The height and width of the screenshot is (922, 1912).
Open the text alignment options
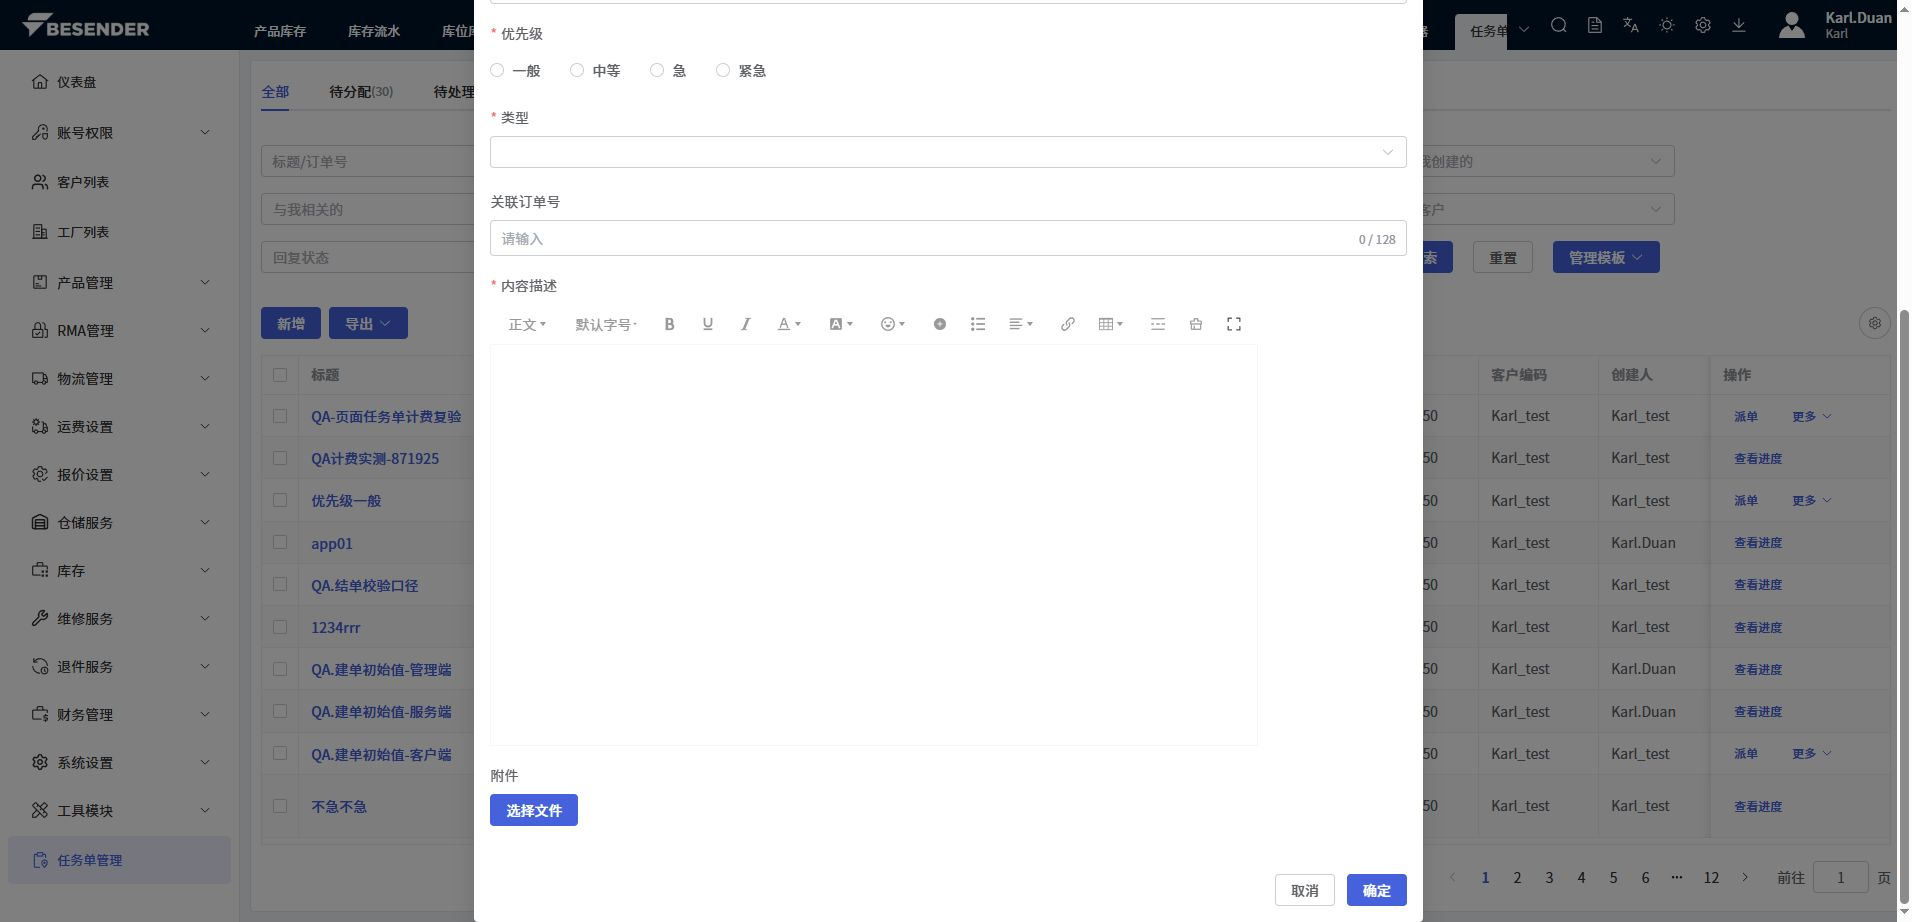tap(1020, 324)
